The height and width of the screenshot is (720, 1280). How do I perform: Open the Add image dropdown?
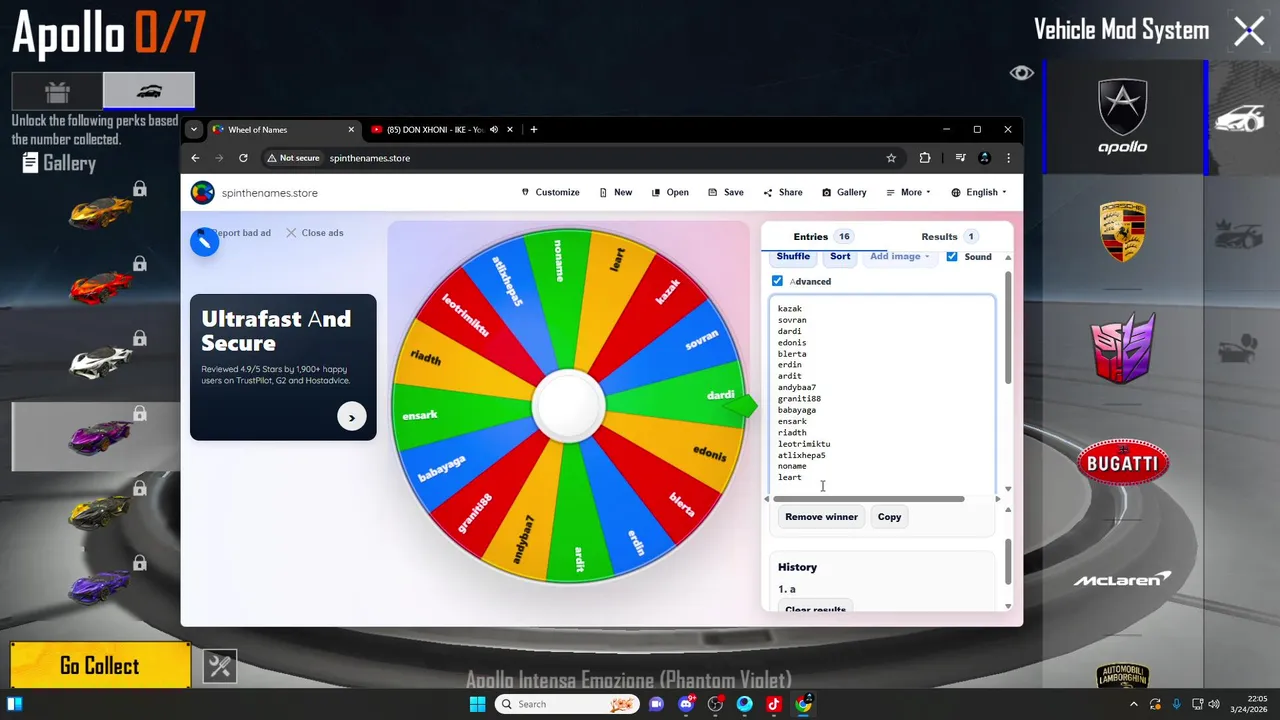899,257
